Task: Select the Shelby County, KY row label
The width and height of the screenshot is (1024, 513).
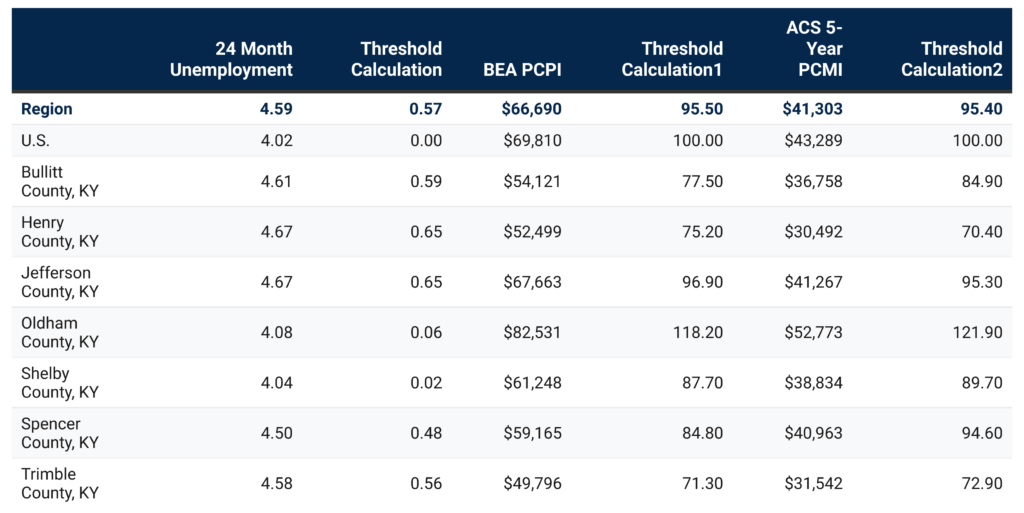Action: pyautogui.click(x=59, y=383)
